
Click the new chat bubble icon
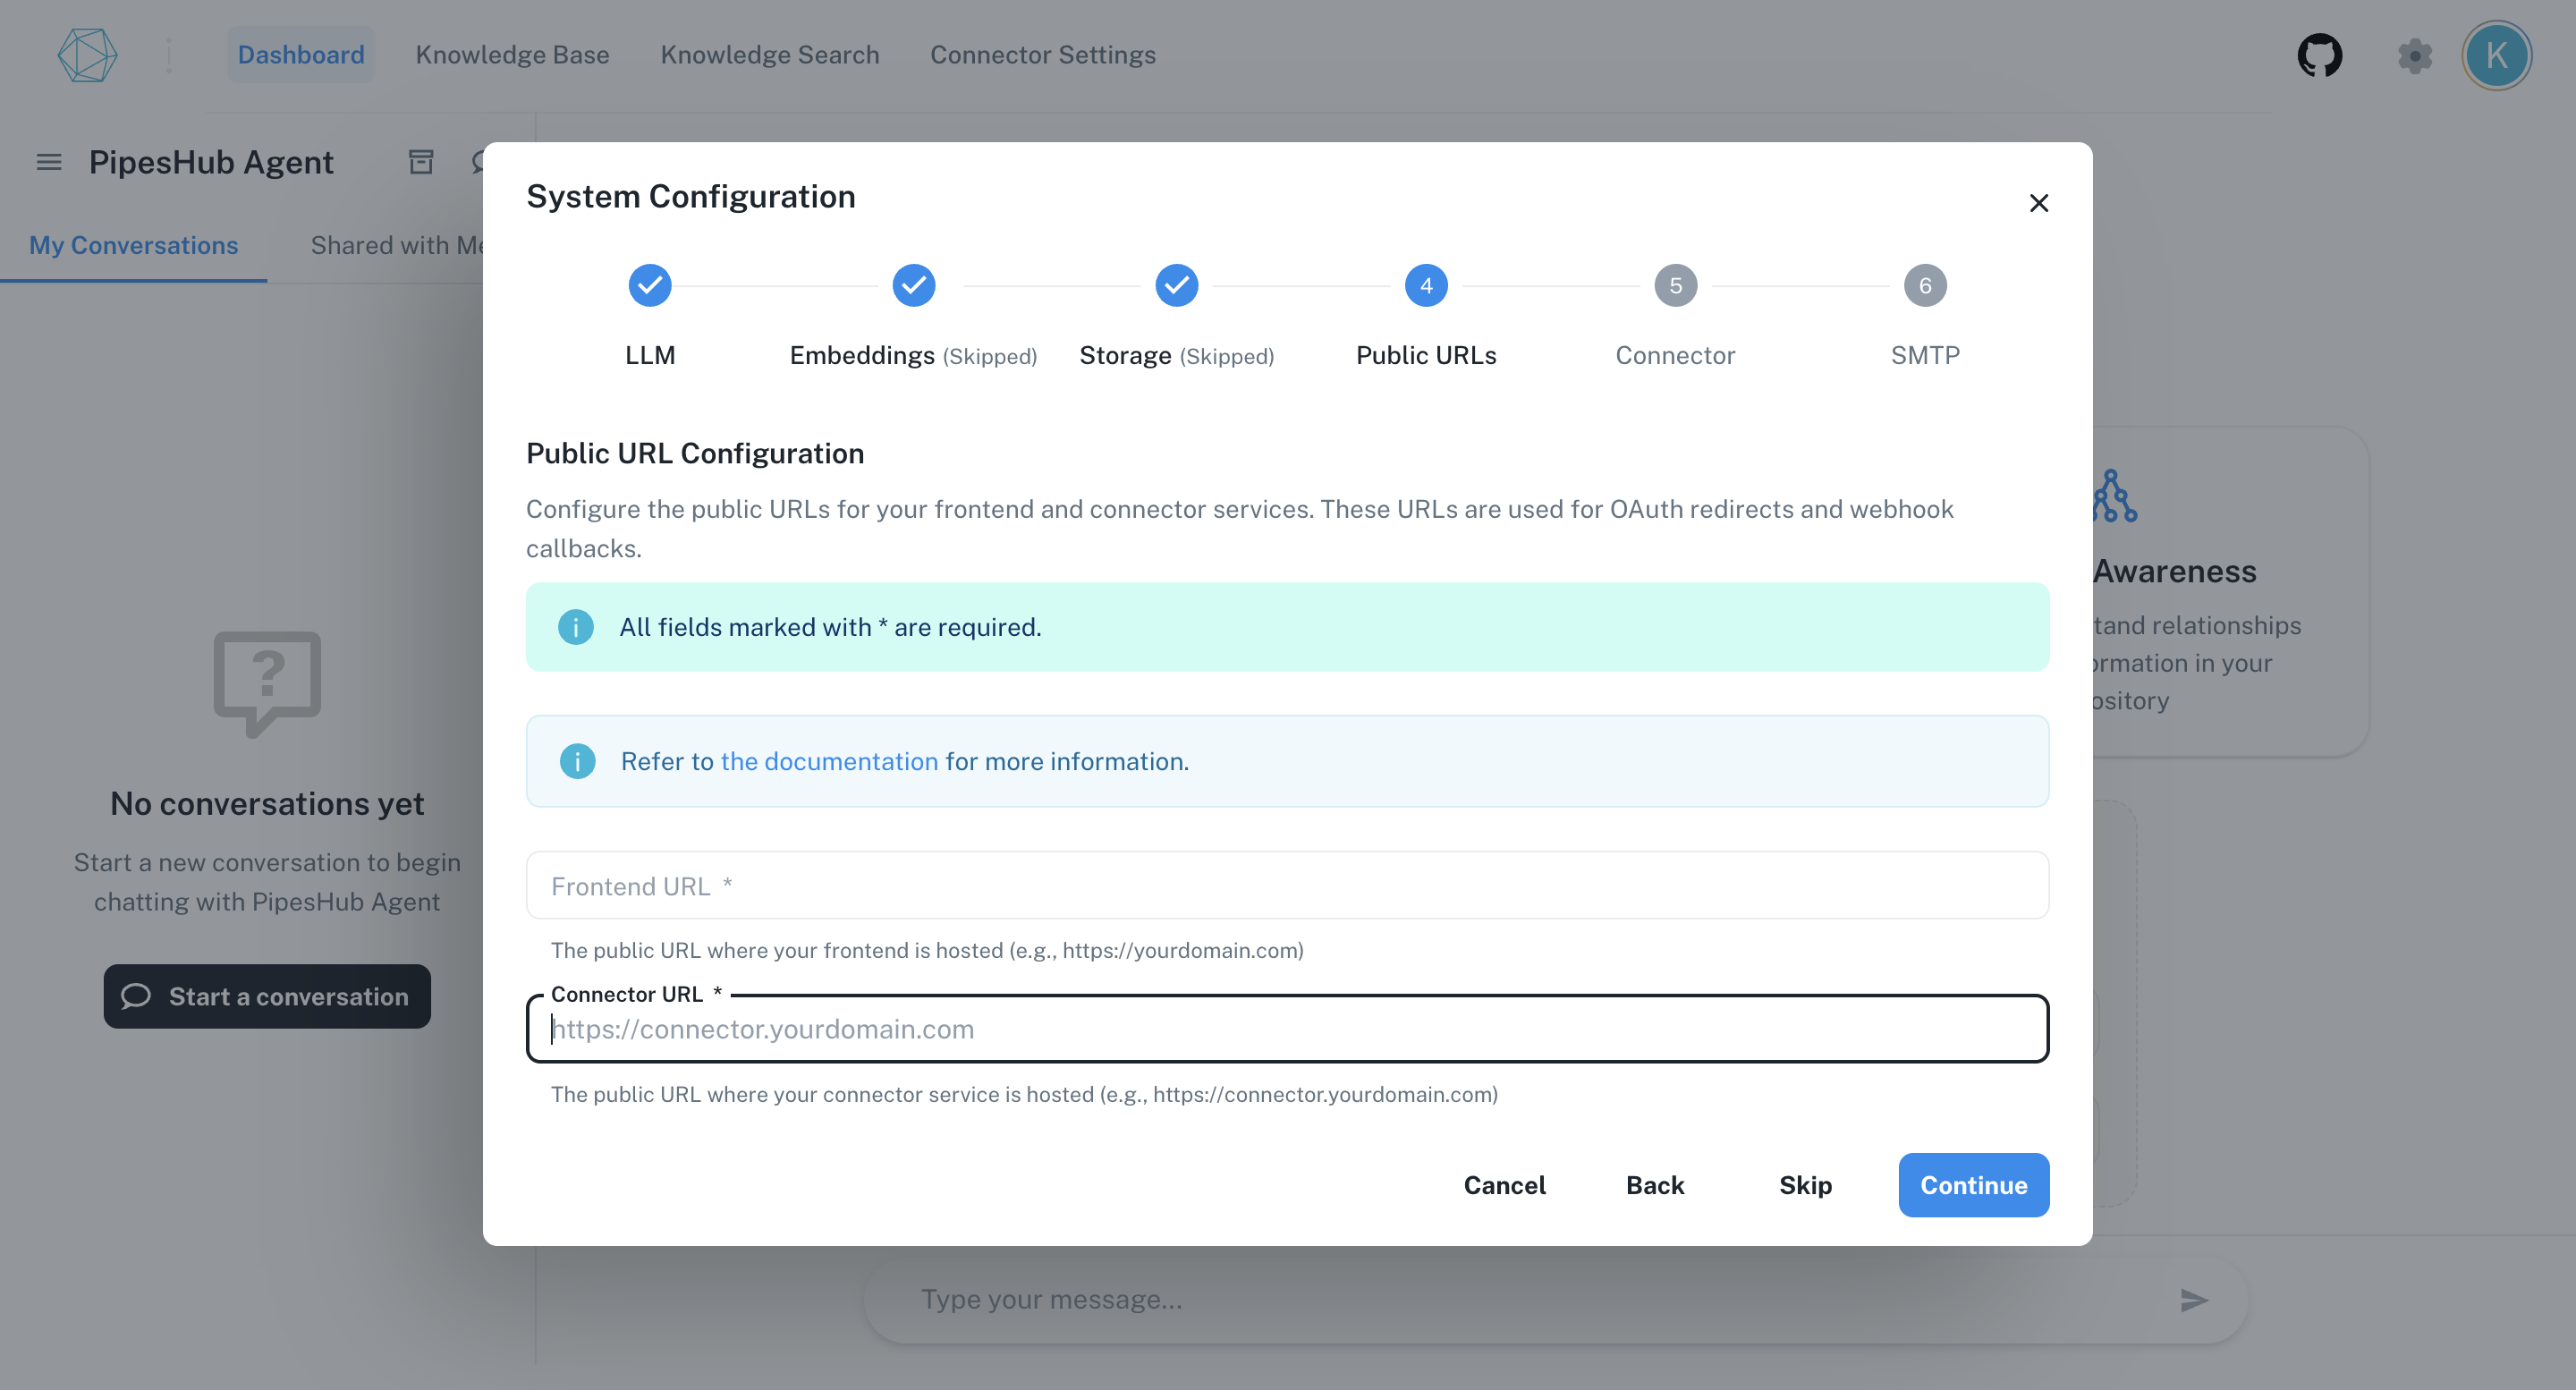(x=479, y=161)
